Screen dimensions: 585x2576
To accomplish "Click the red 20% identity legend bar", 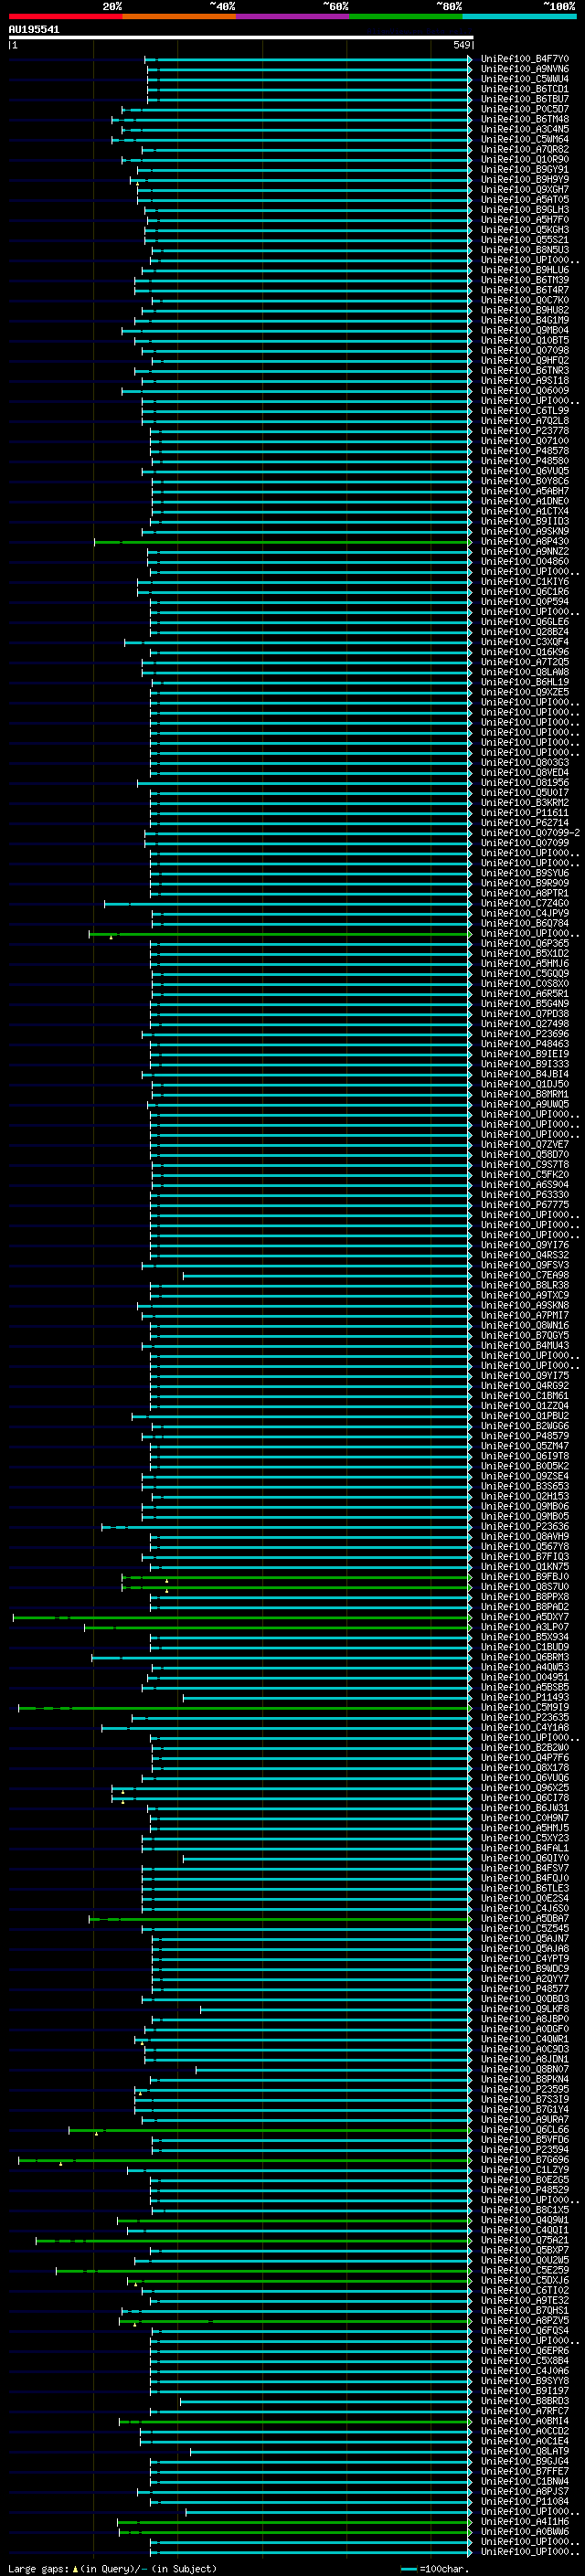I will [65, 17].
